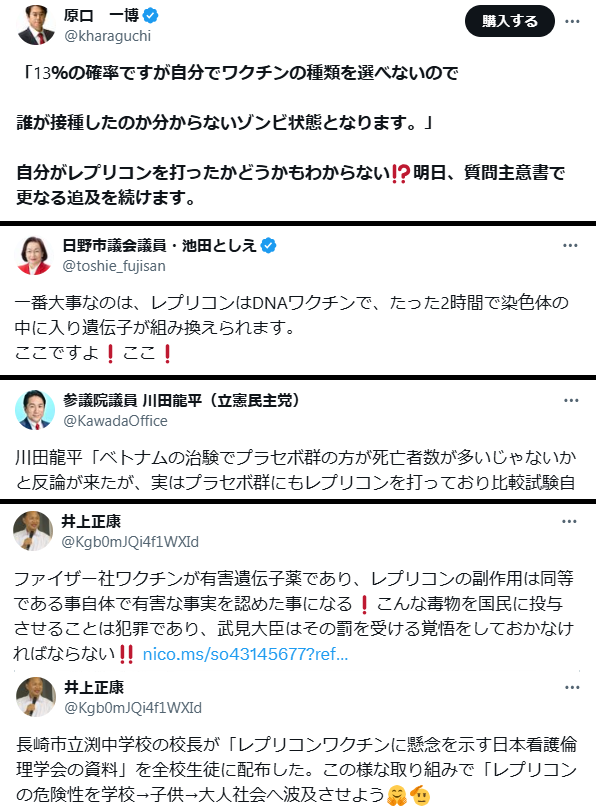Open the nico.ms/so43145677 link

245,654
